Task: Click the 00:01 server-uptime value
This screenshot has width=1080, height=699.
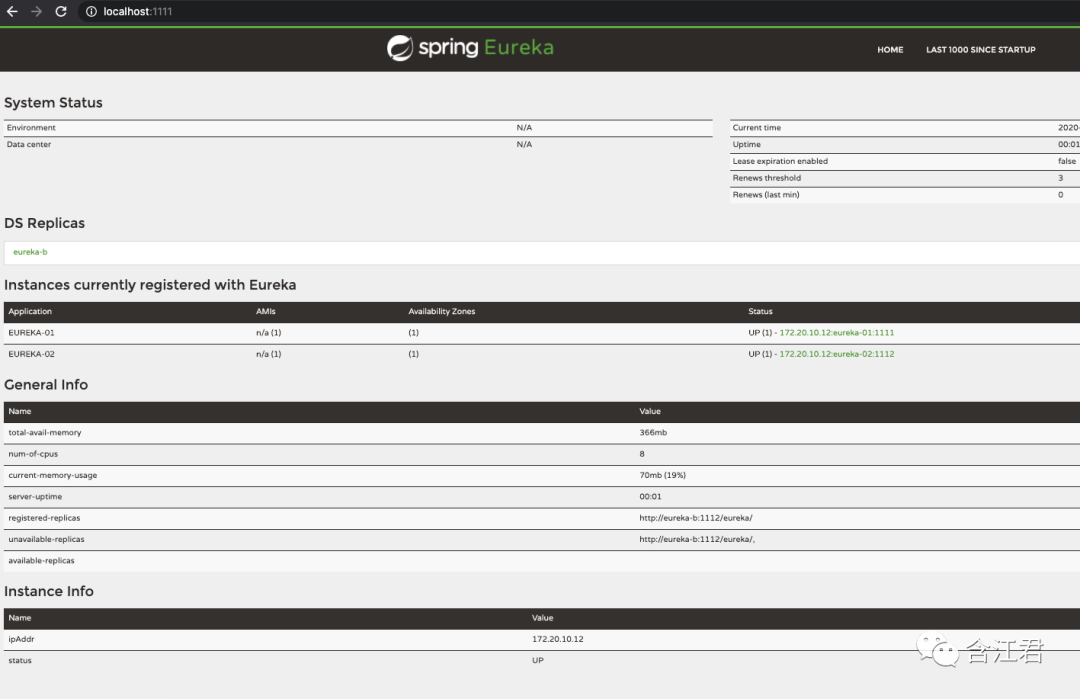Action: [x=650, y=497]
